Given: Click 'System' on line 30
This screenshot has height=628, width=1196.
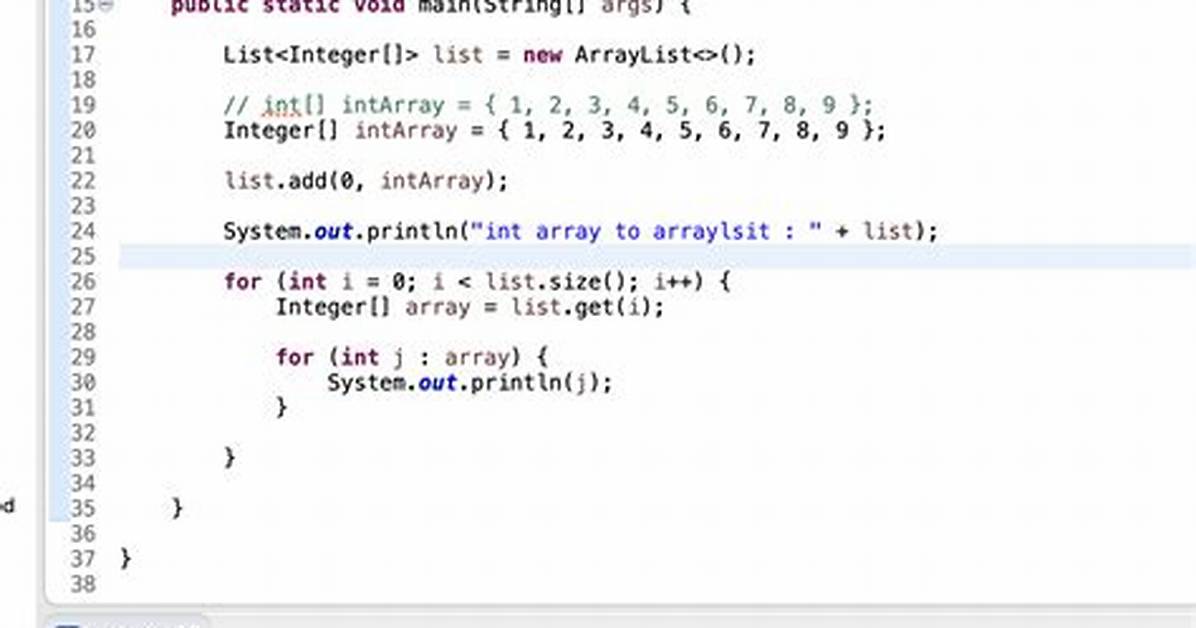Looking at the screenshot, I should coord(366,382).
